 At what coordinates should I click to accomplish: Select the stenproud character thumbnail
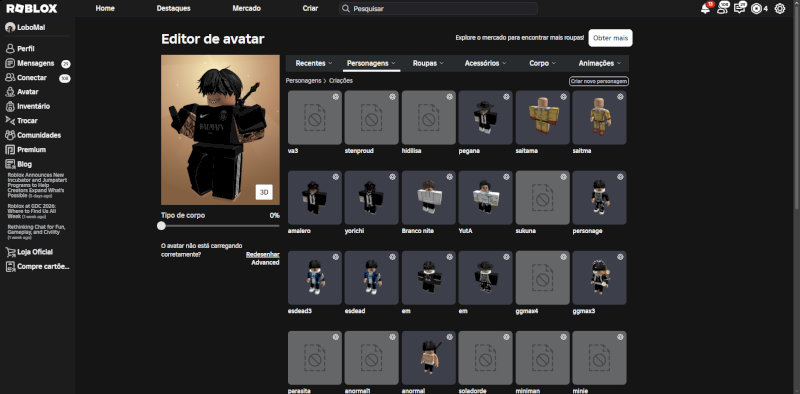pos(371,118)
